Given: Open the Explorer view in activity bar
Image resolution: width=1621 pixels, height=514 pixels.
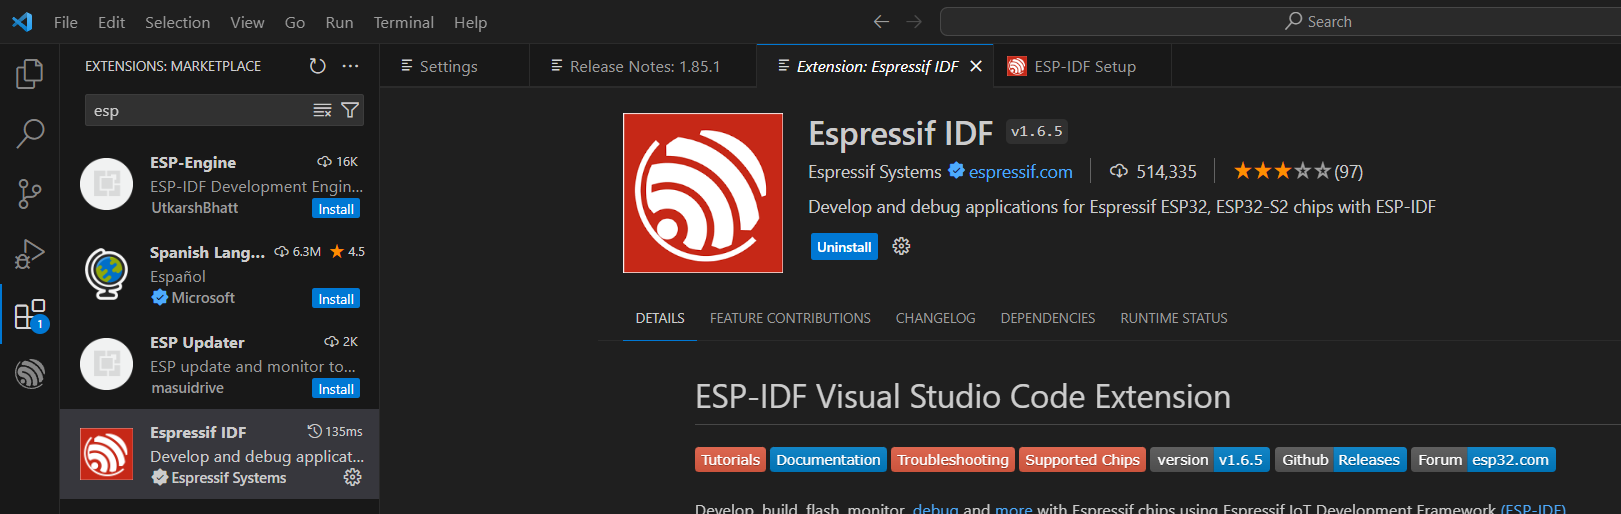Looking at the screenshot, I should pos(30,74).
